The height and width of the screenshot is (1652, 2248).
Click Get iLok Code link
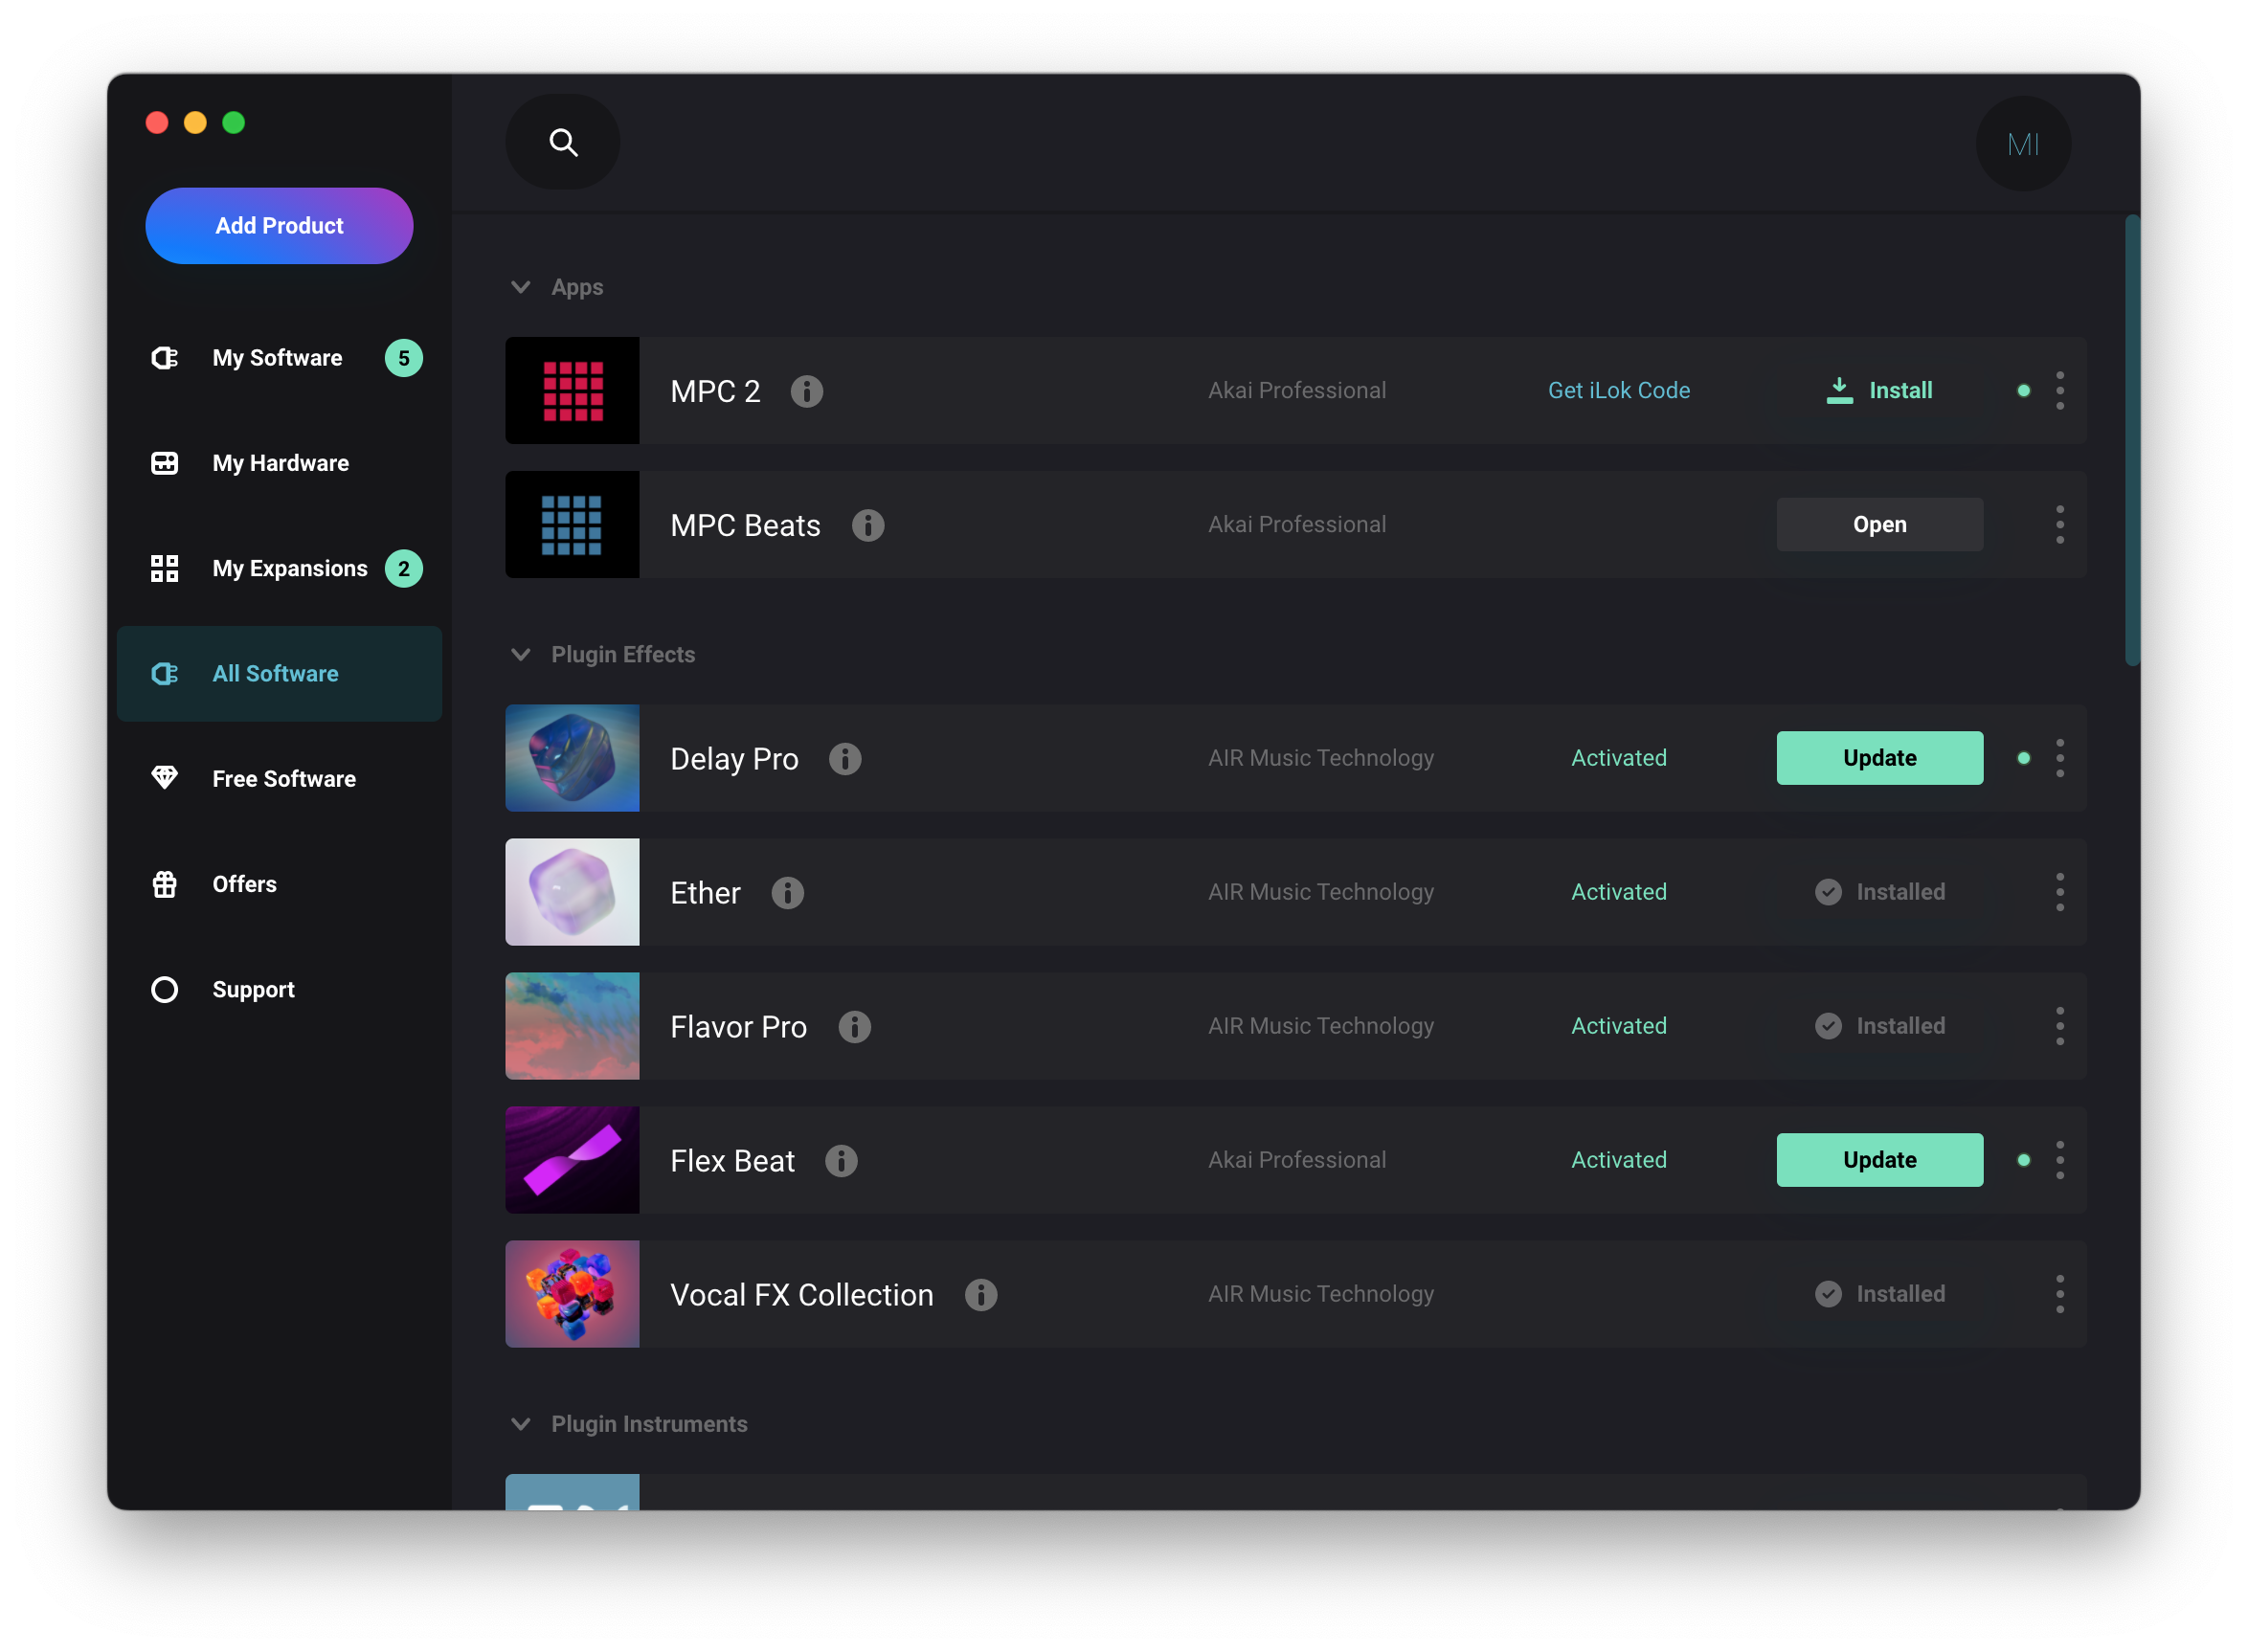tap(1619, 391)
